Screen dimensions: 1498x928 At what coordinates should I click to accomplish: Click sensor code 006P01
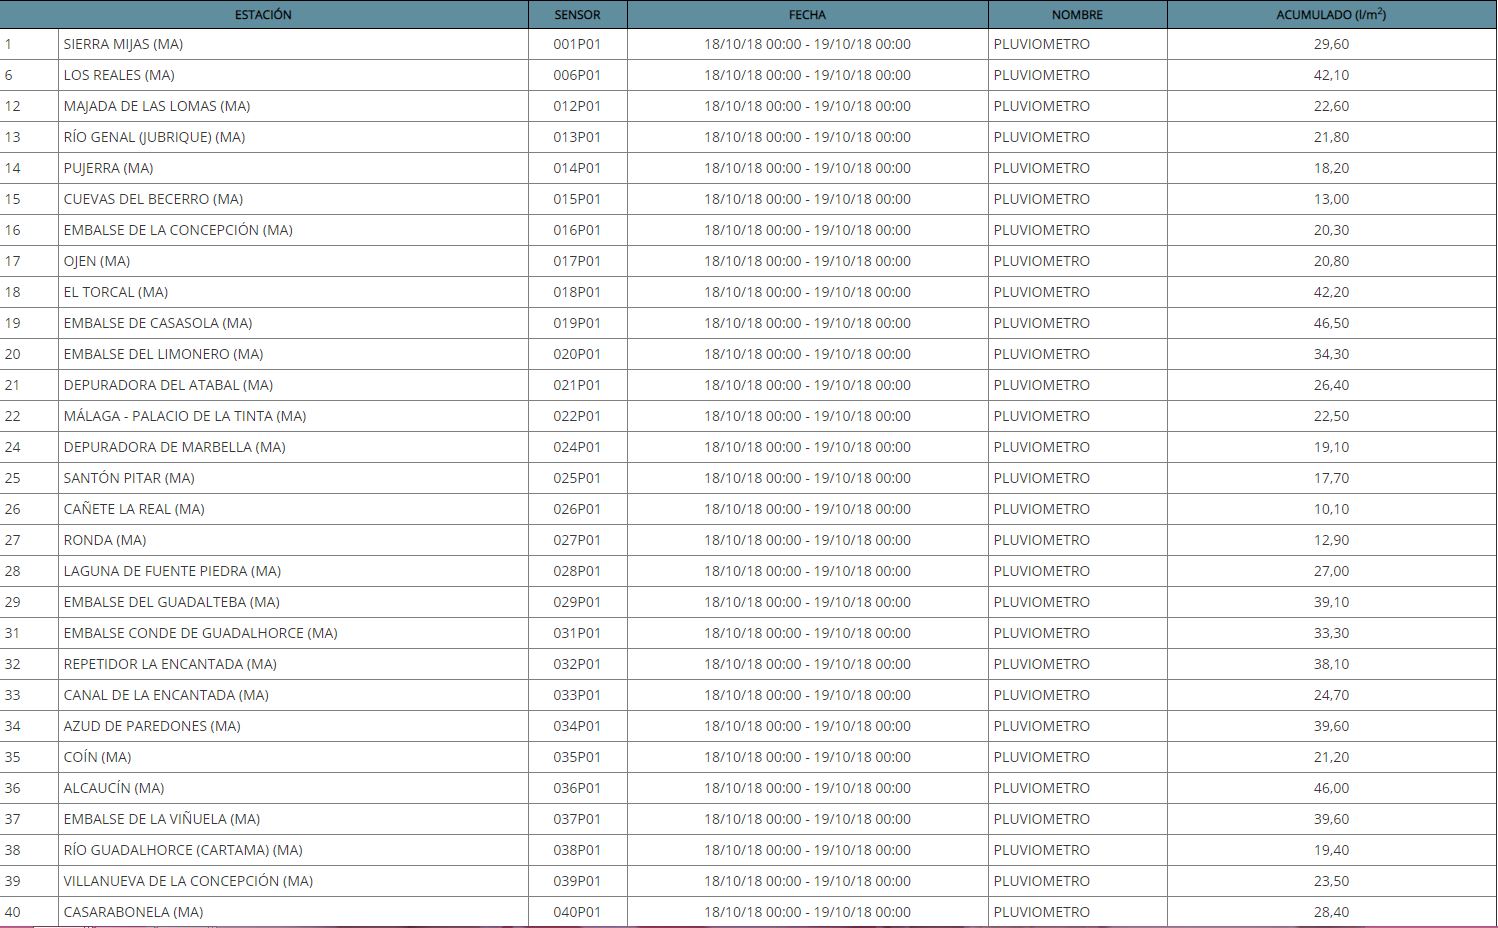click(577, 75)
